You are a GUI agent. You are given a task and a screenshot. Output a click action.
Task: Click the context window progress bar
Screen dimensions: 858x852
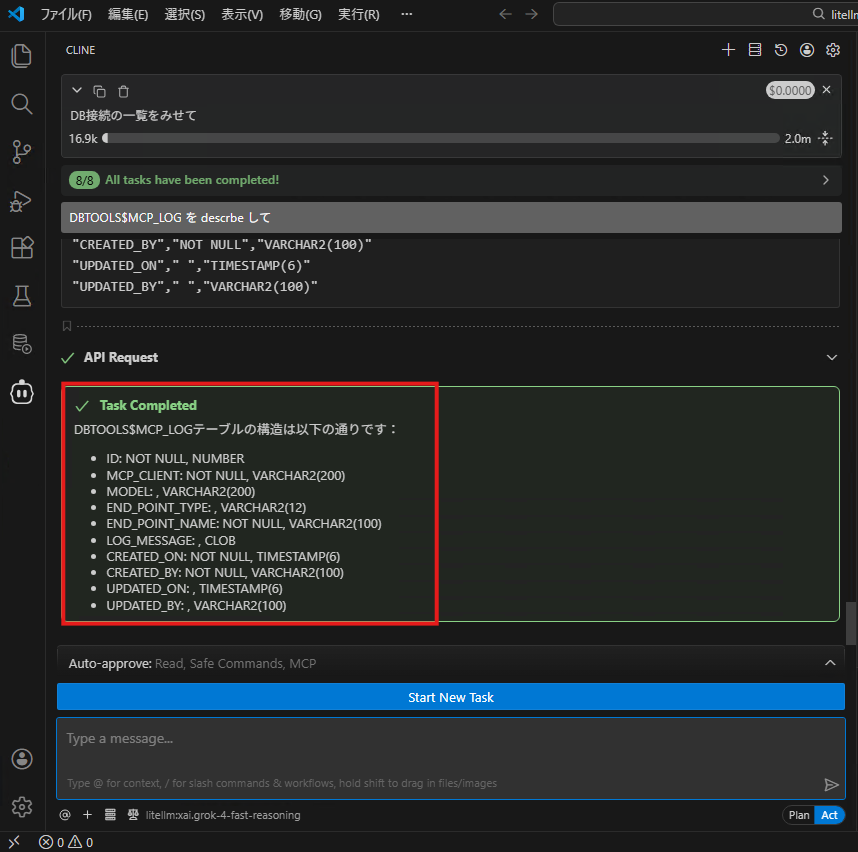point(440,138)
